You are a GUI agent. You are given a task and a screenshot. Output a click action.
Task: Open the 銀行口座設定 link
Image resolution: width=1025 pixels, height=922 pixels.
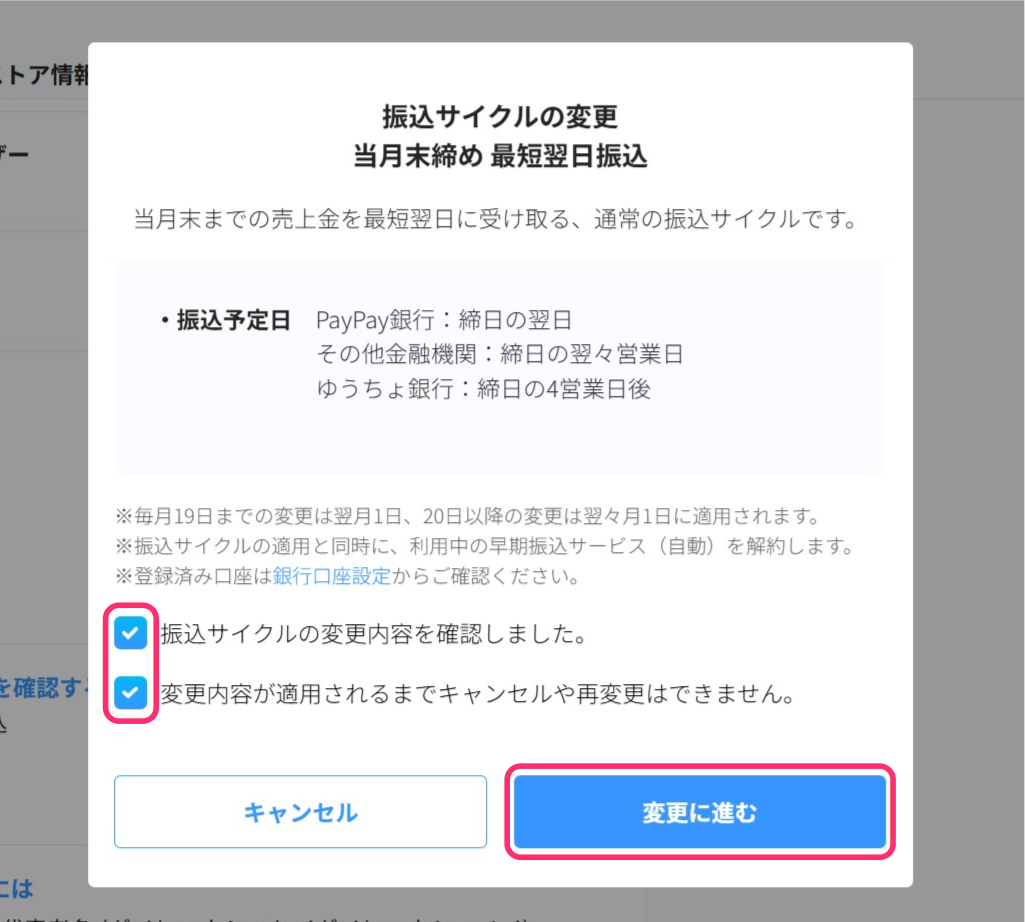(331, 576)
